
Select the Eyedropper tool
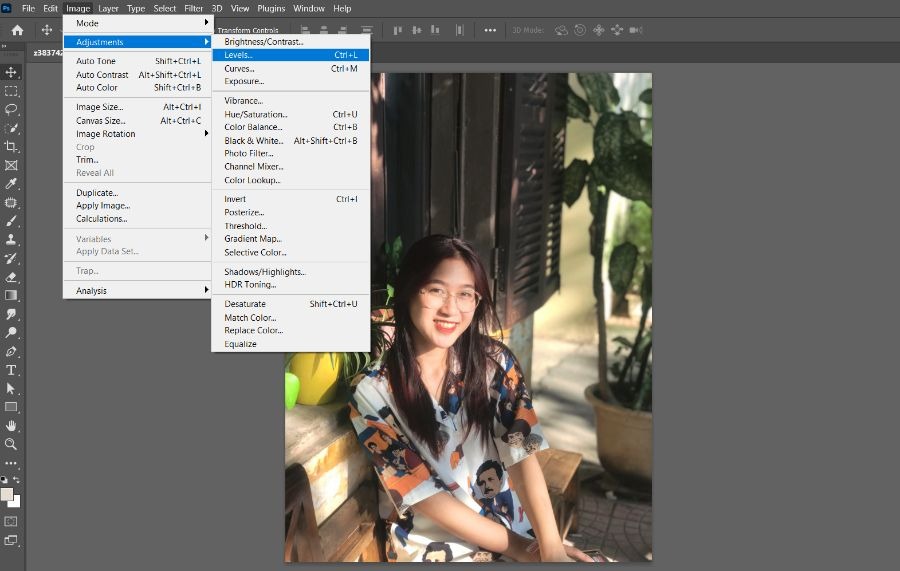(x=11, y=184)
